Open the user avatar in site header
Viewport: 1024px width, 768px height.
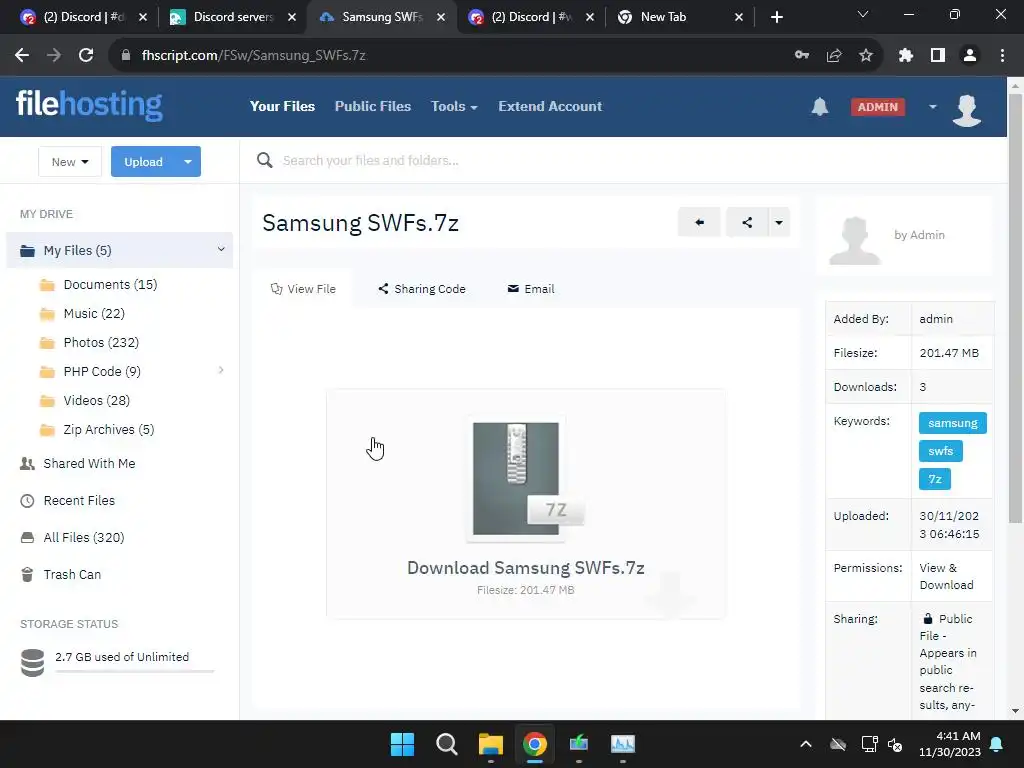pos(967,109)
